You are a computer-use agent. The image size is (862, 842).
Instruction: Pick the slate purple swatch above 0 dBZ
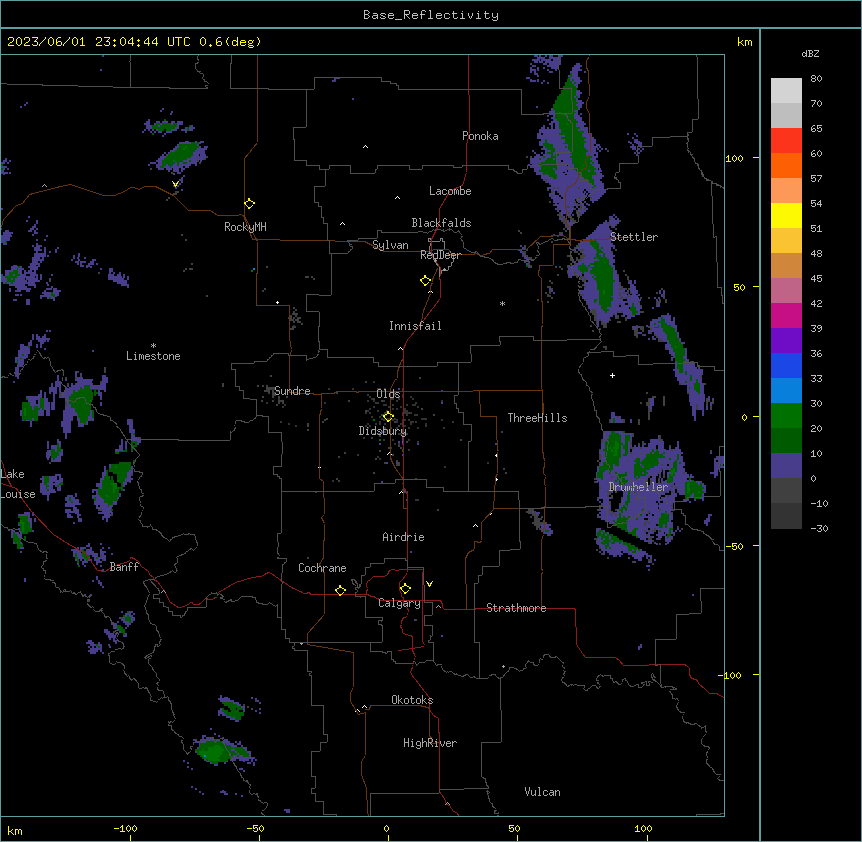(x=786, y=466)
